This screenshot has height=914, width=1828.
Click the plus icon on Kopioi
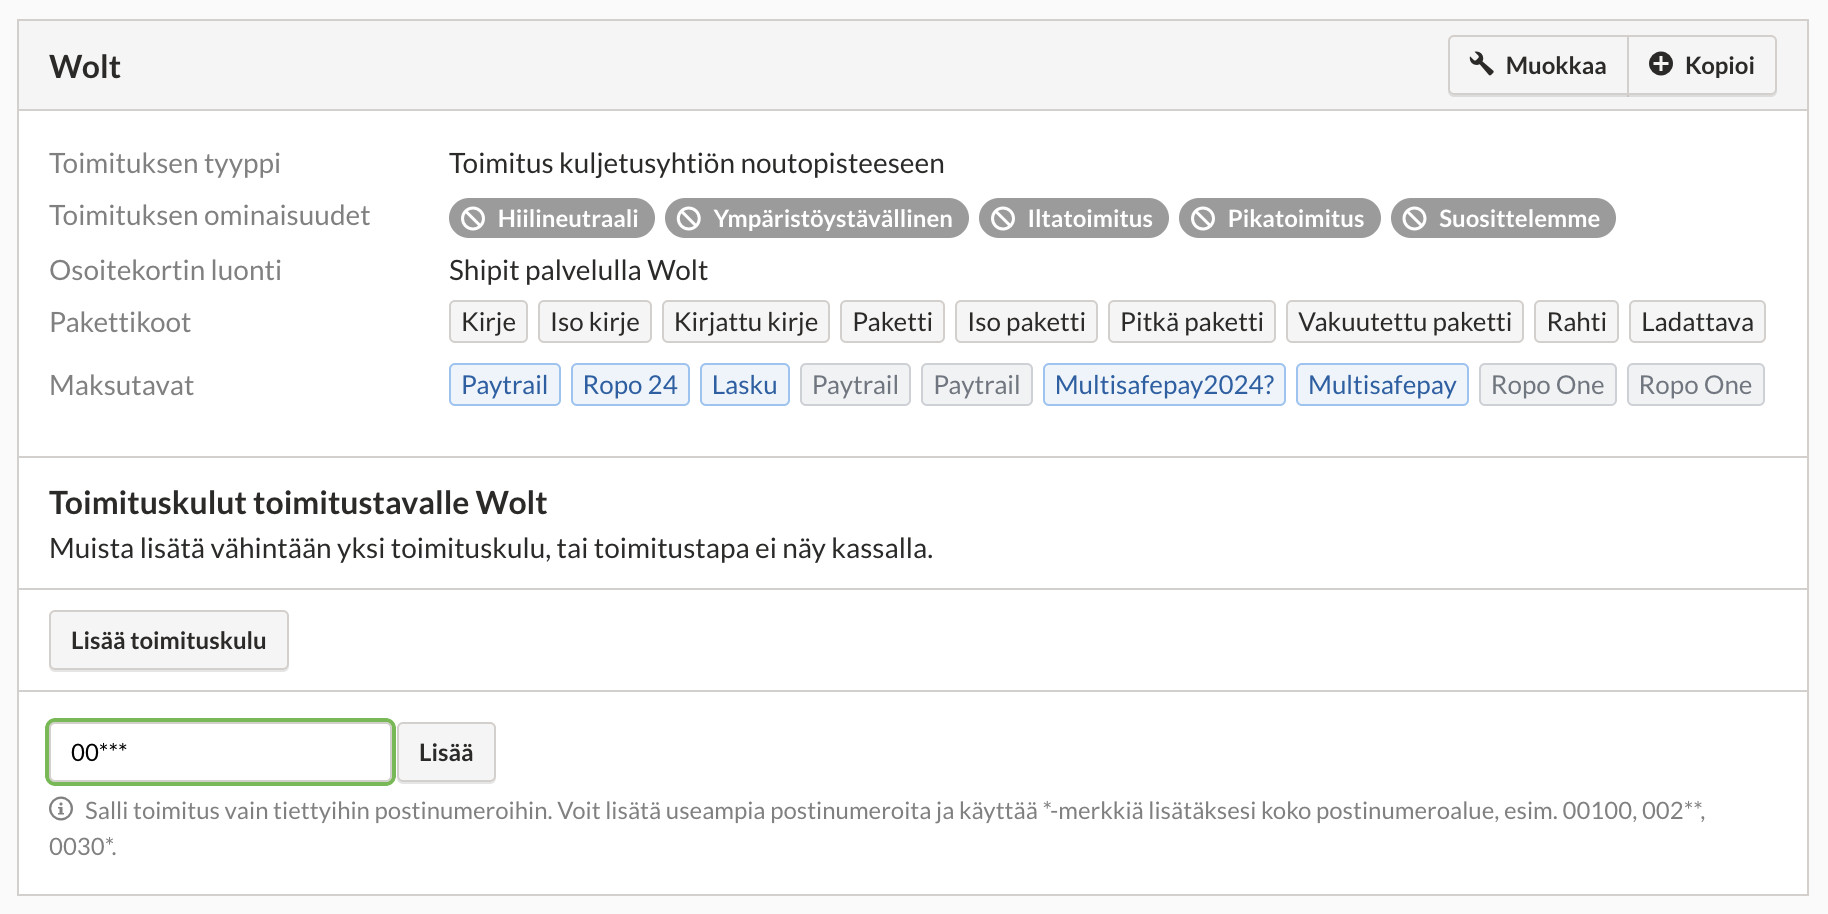click(x=1660, y=64)
